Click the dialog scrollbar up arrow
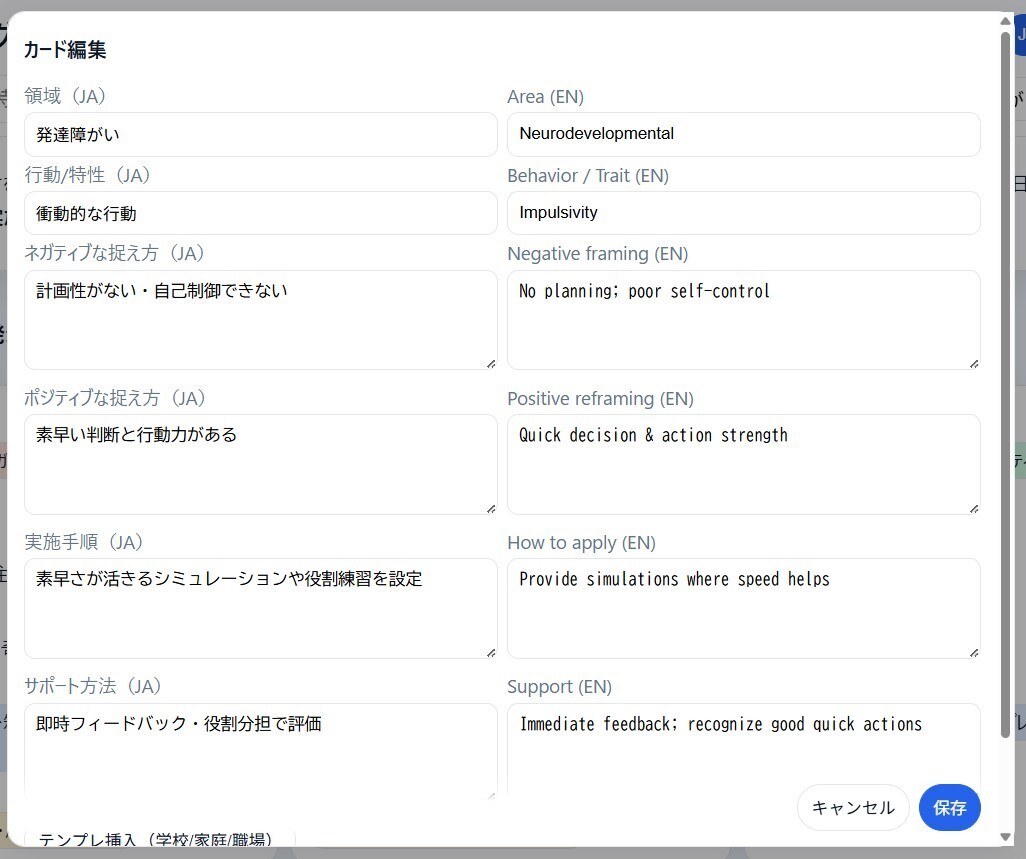This screenshot has width=1026, height=859. click(x=1006, y=22)
